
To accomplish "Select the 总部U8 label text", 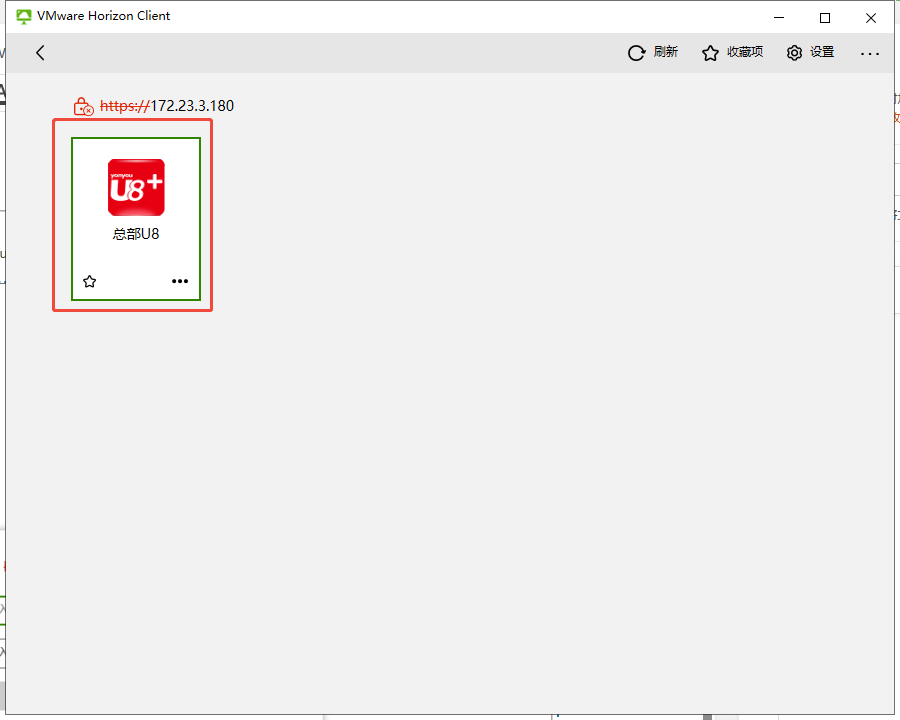I will click(136, 234).
